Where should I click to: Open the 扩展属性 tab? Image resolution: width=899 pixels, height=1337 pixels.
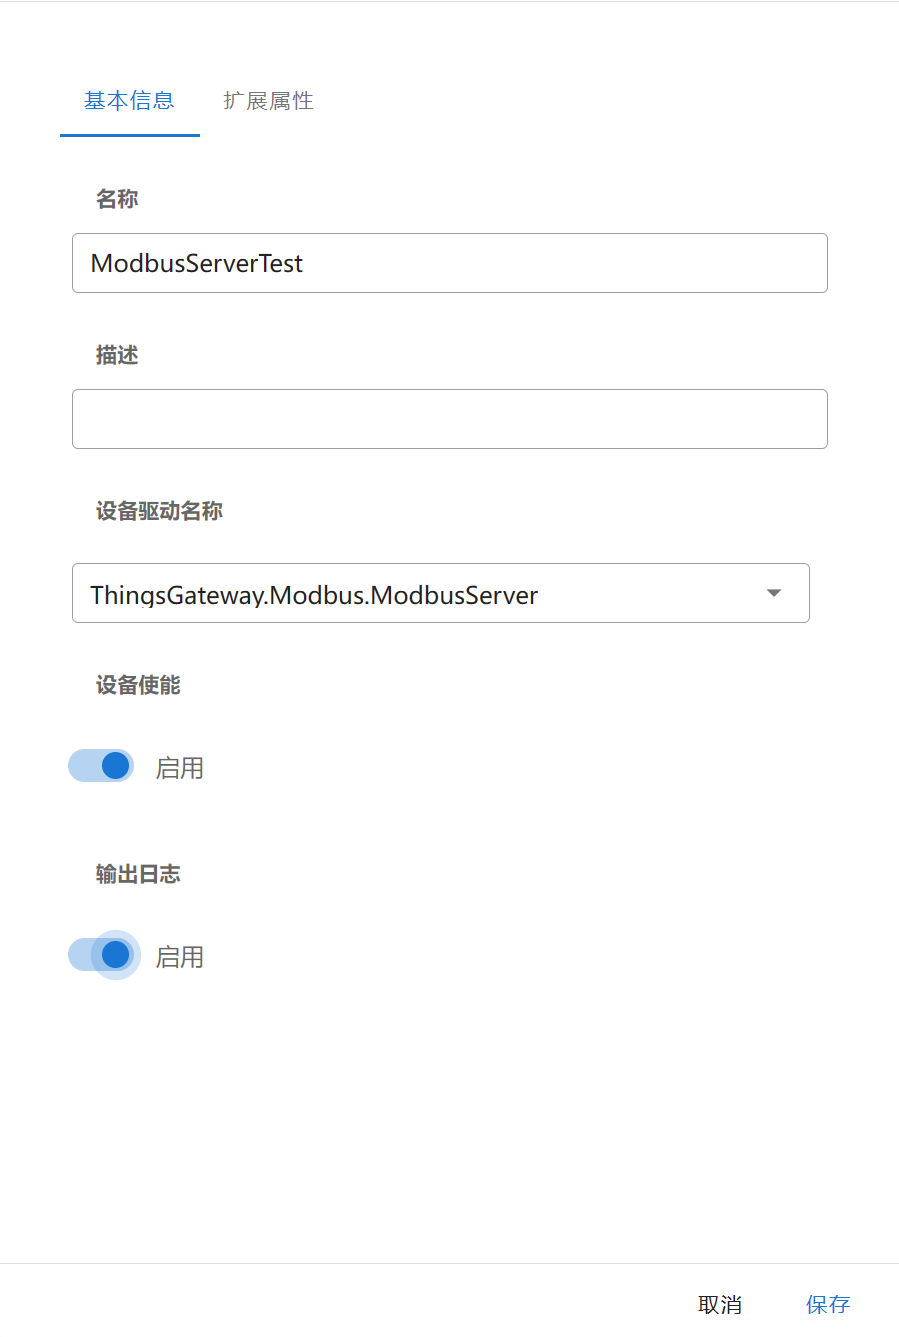click(268, 101)
